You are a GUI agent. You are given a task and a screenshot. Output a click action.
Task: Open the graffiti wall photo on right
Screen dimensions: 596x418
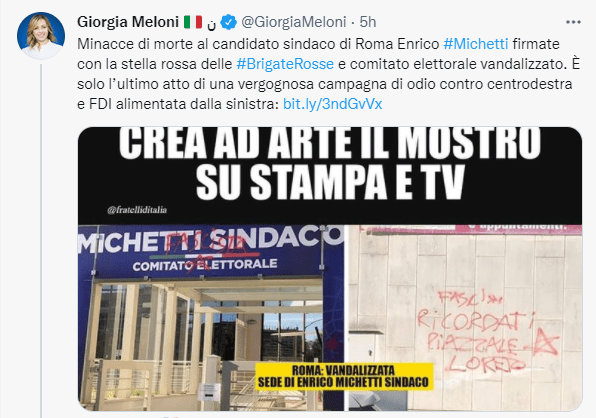click(465, 318)
